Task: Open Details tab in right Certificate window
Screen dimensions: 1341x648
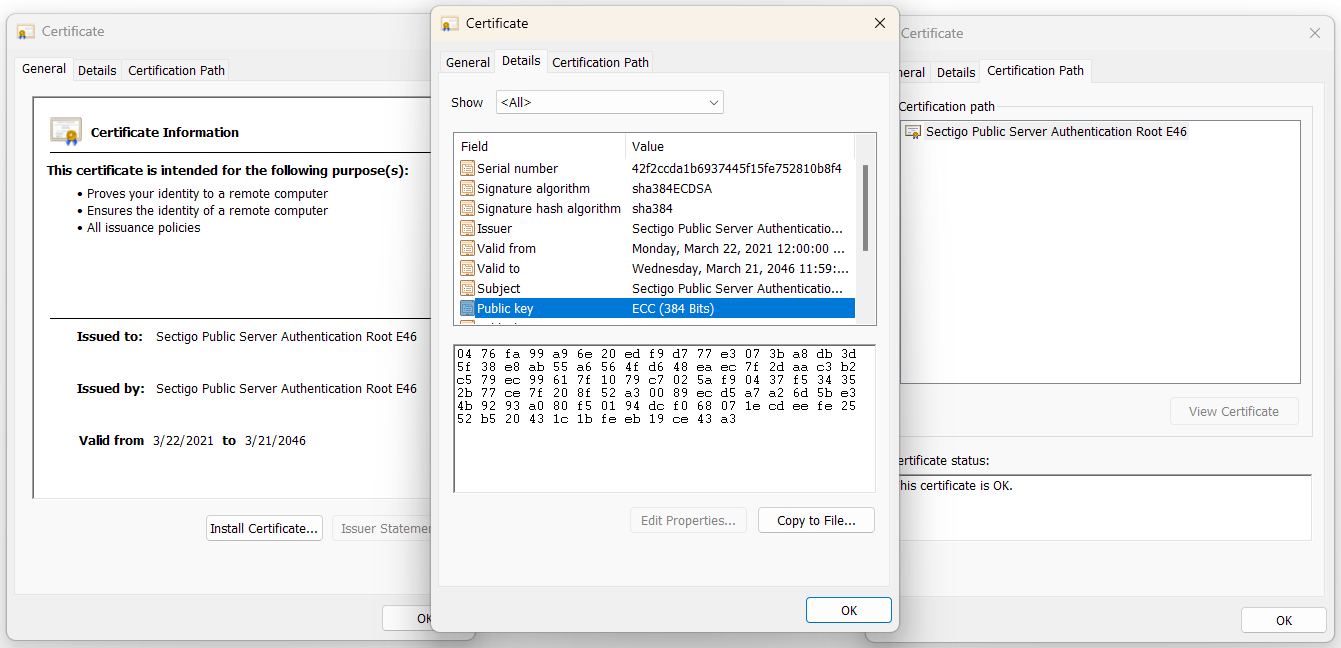Action: click(955, 72)
